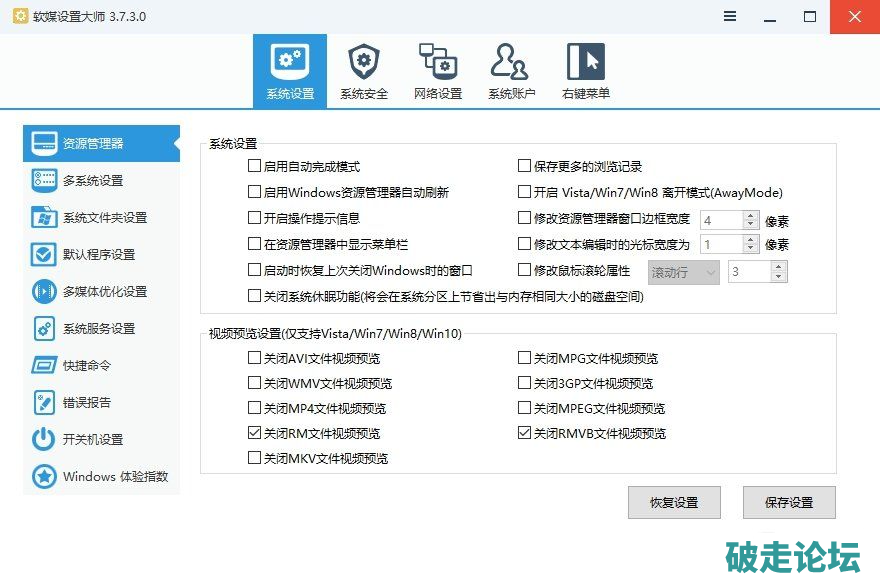Increase the window border width stepper value
880x579 pixels.
coord(750,214)
